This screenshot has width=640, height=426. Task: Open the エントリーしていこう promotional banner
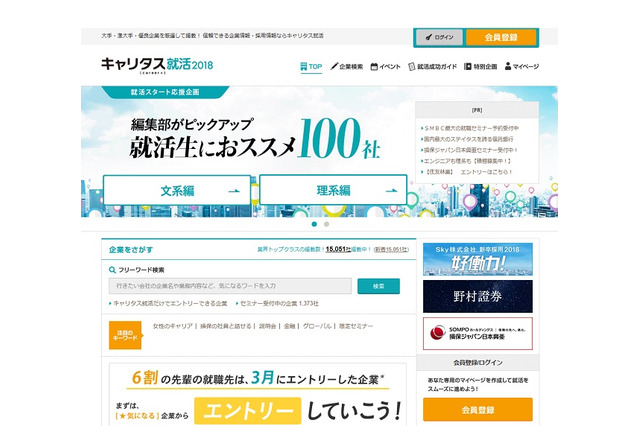click(x=258, y=395)
